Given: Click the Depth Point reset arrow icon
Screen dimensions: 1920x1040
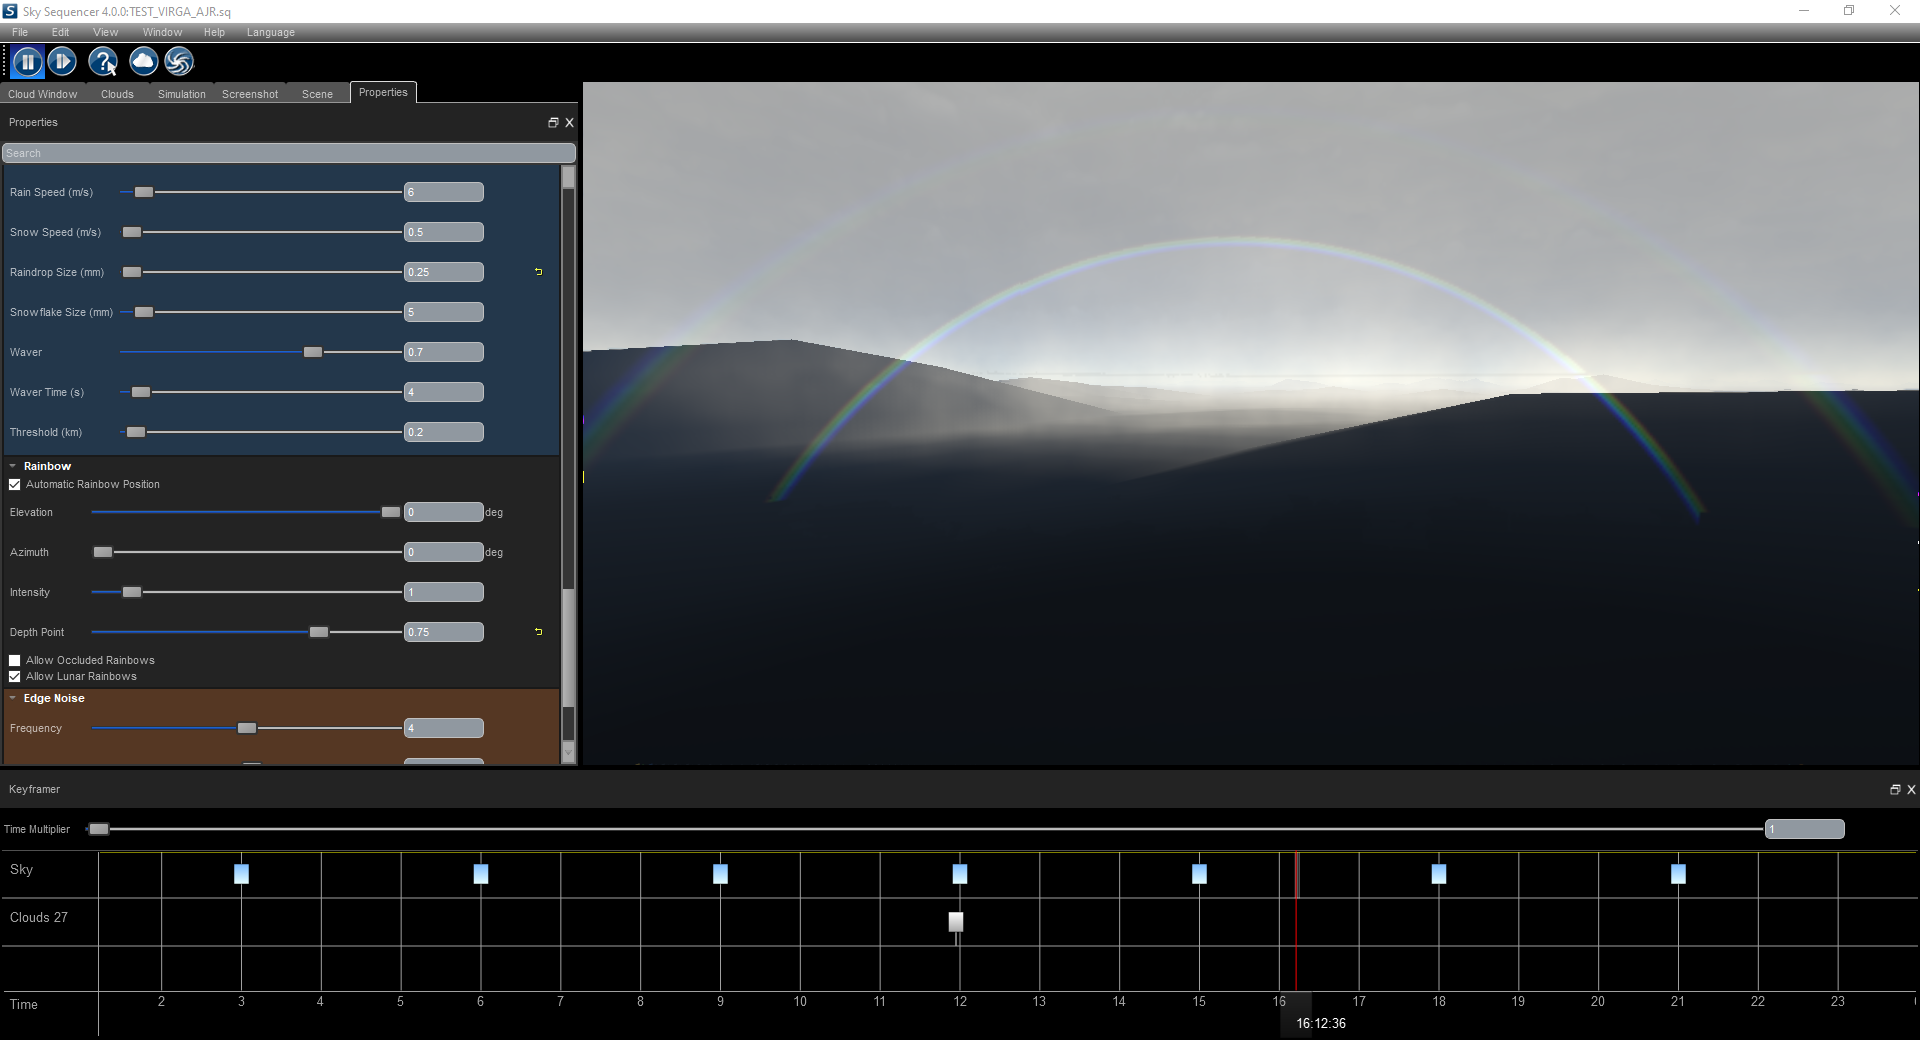Looking at the screenshot, I should pos(539,632).
